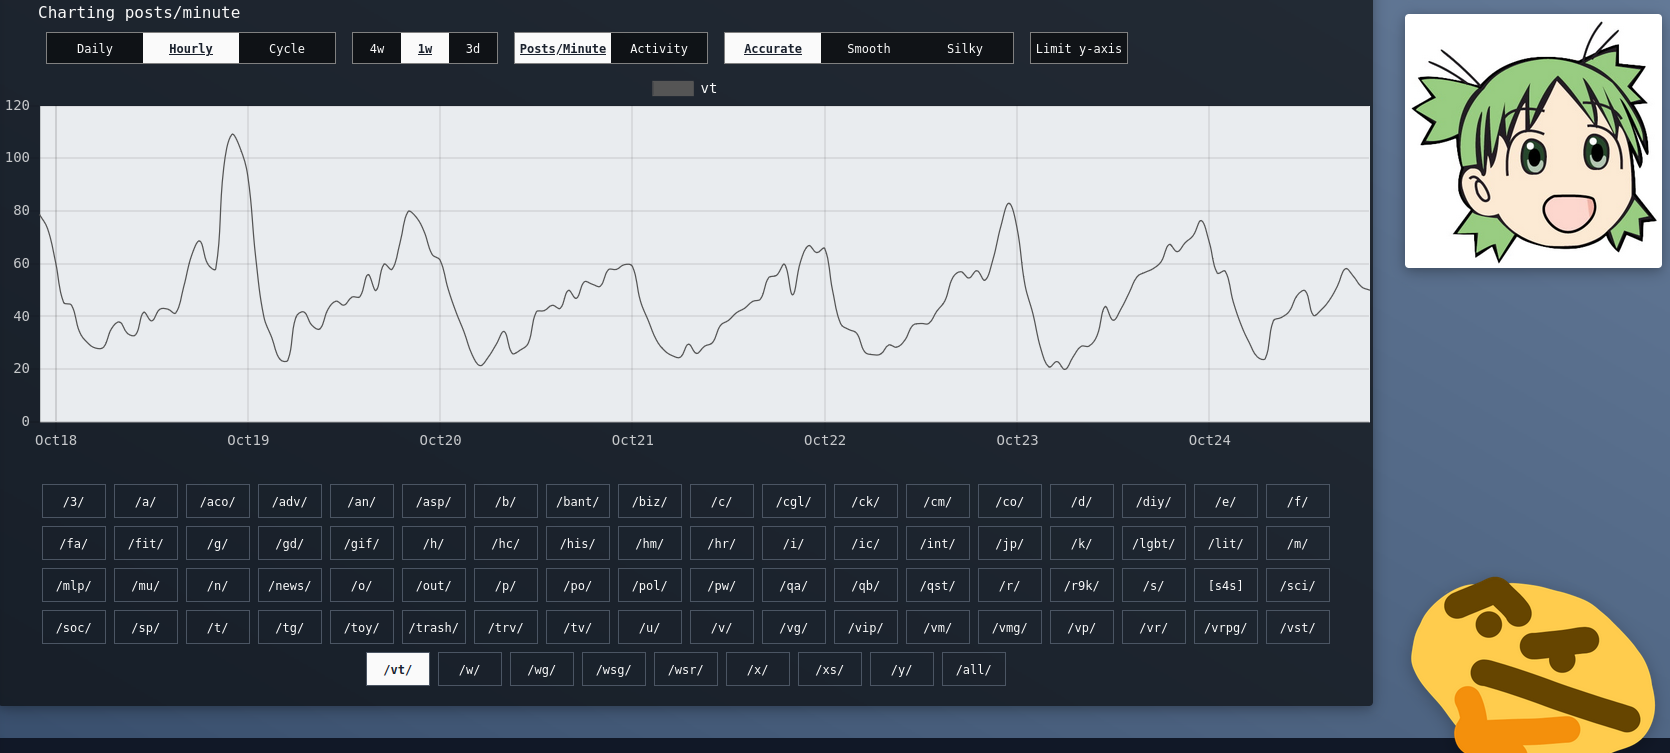The height and width of the screenshot is (753, 1670).
Task: Click the Oct19 peak on the chart
Action: pyautogui.click(x=232, y=135)
